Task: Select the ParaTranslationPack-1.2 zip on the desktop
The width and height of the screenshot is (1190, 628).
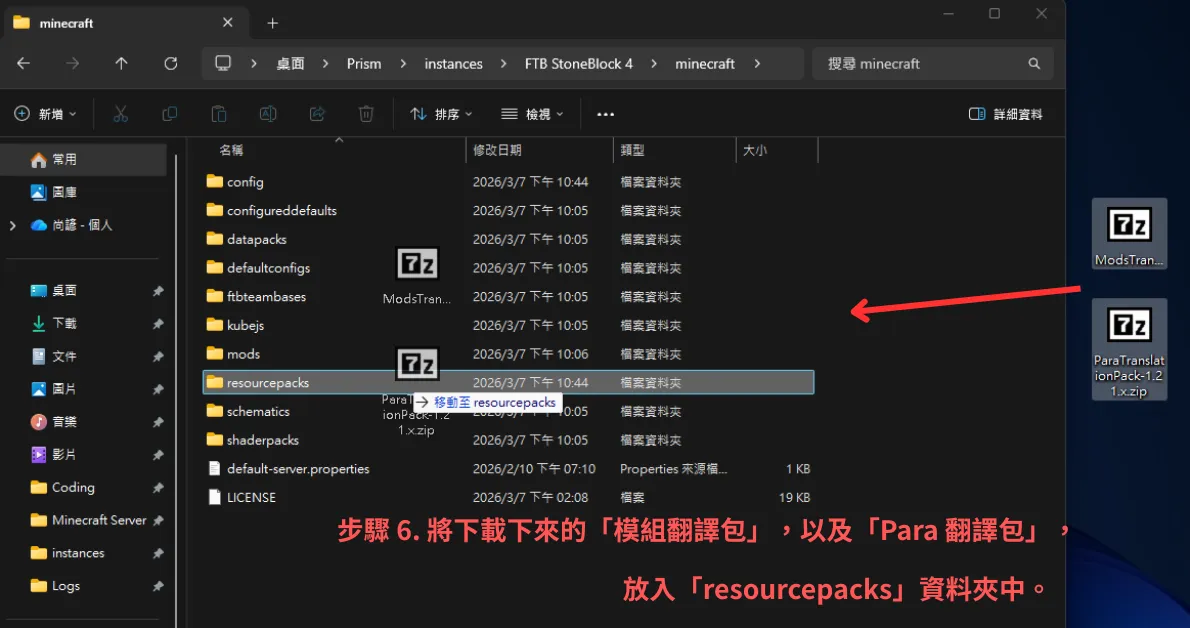Action: 1129,348
